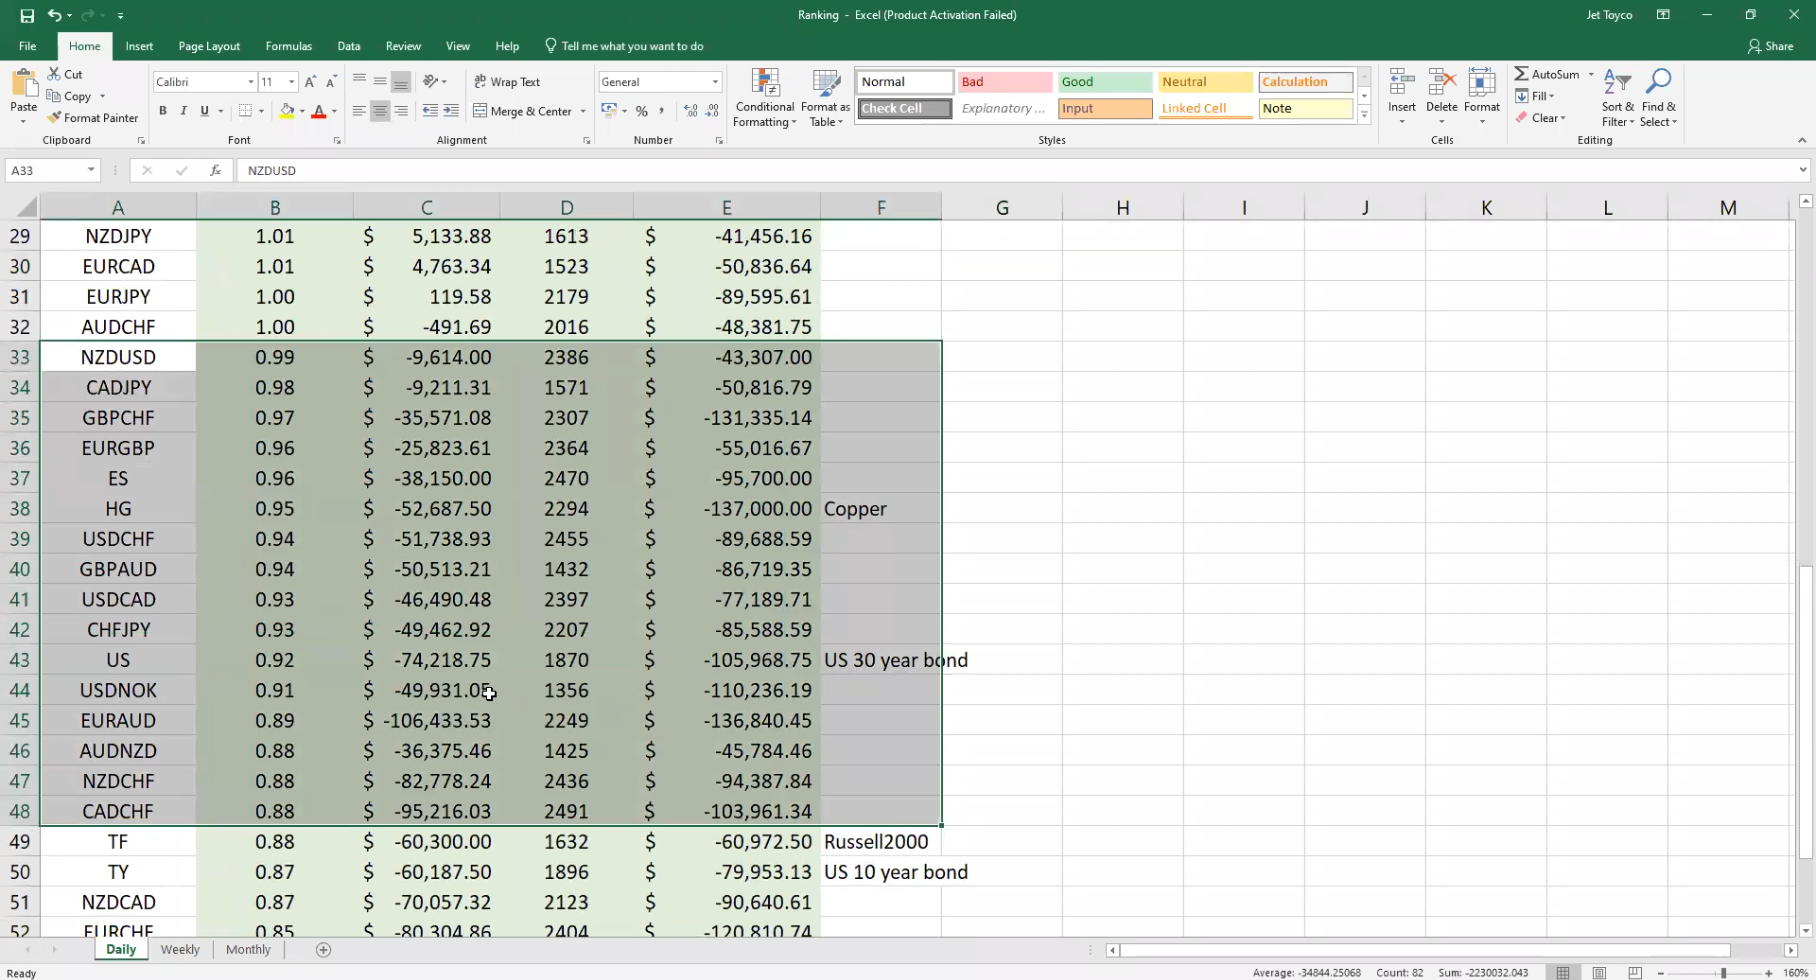
Task: Apply Comma Style number format
Action: pyautogui.click(x=661, y=111)
